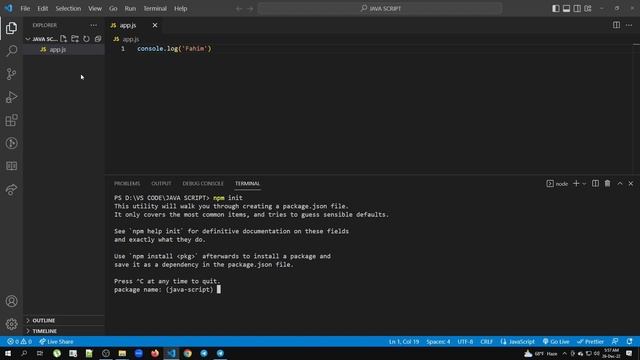Screen dimensions: 640x360
Task: Toggle the primary sidebar layout button
Action: 556,9
